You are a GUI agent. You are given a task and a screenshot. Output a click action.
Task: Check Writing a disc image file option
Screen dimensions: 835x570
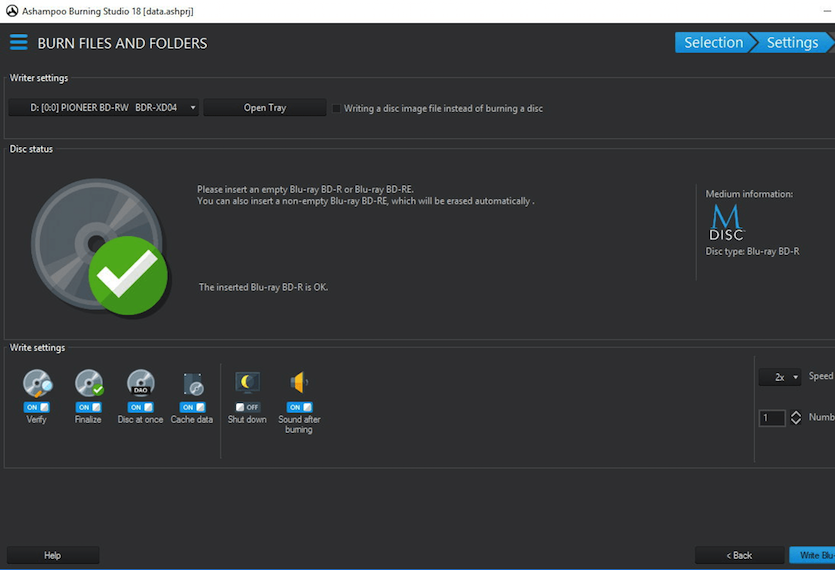click(336, 109)
